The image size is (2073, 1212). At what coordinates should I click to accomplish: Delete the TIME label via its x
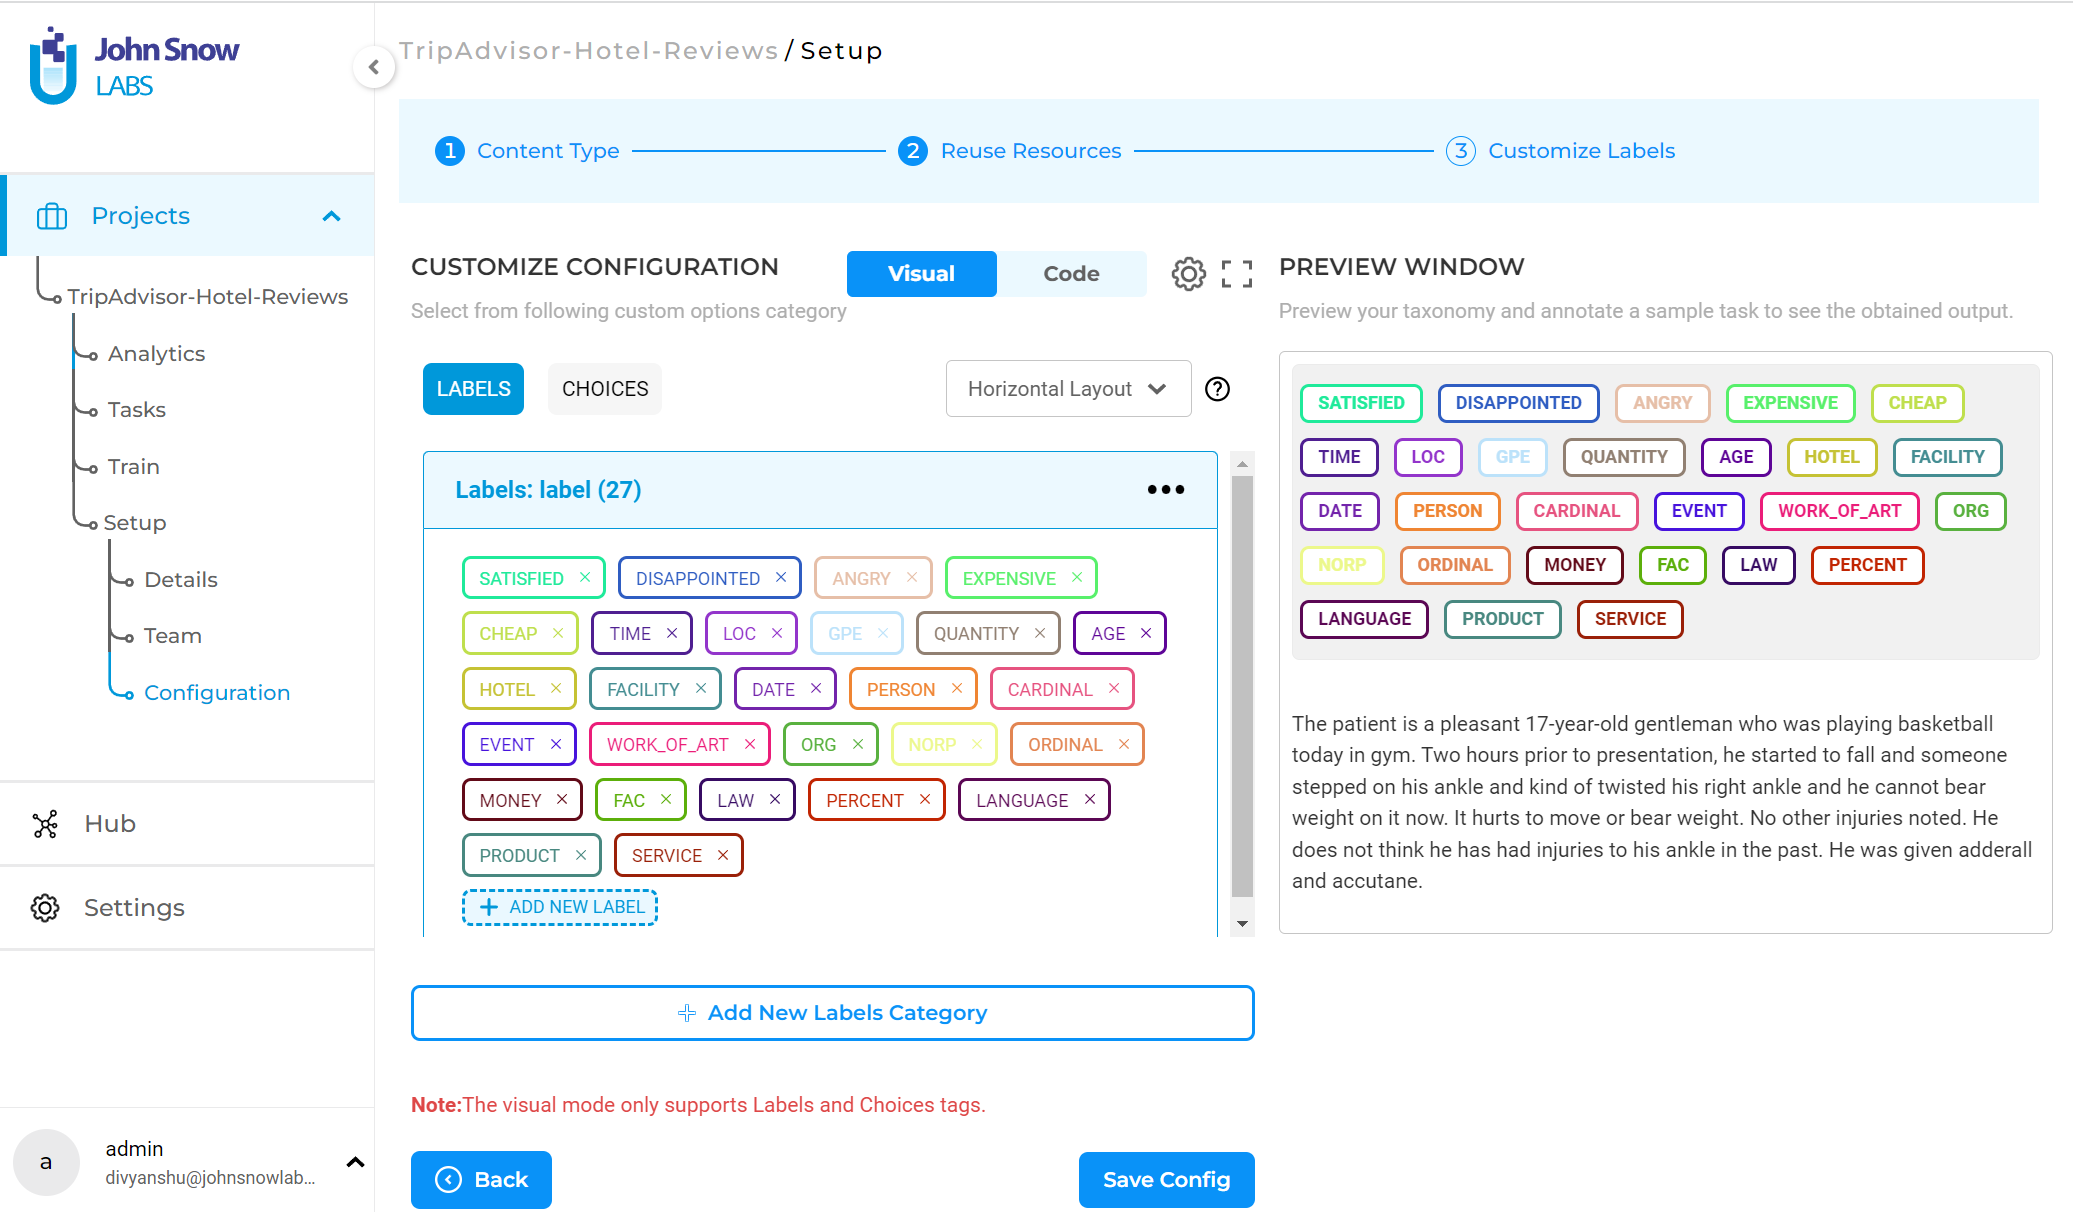point(672,633)
